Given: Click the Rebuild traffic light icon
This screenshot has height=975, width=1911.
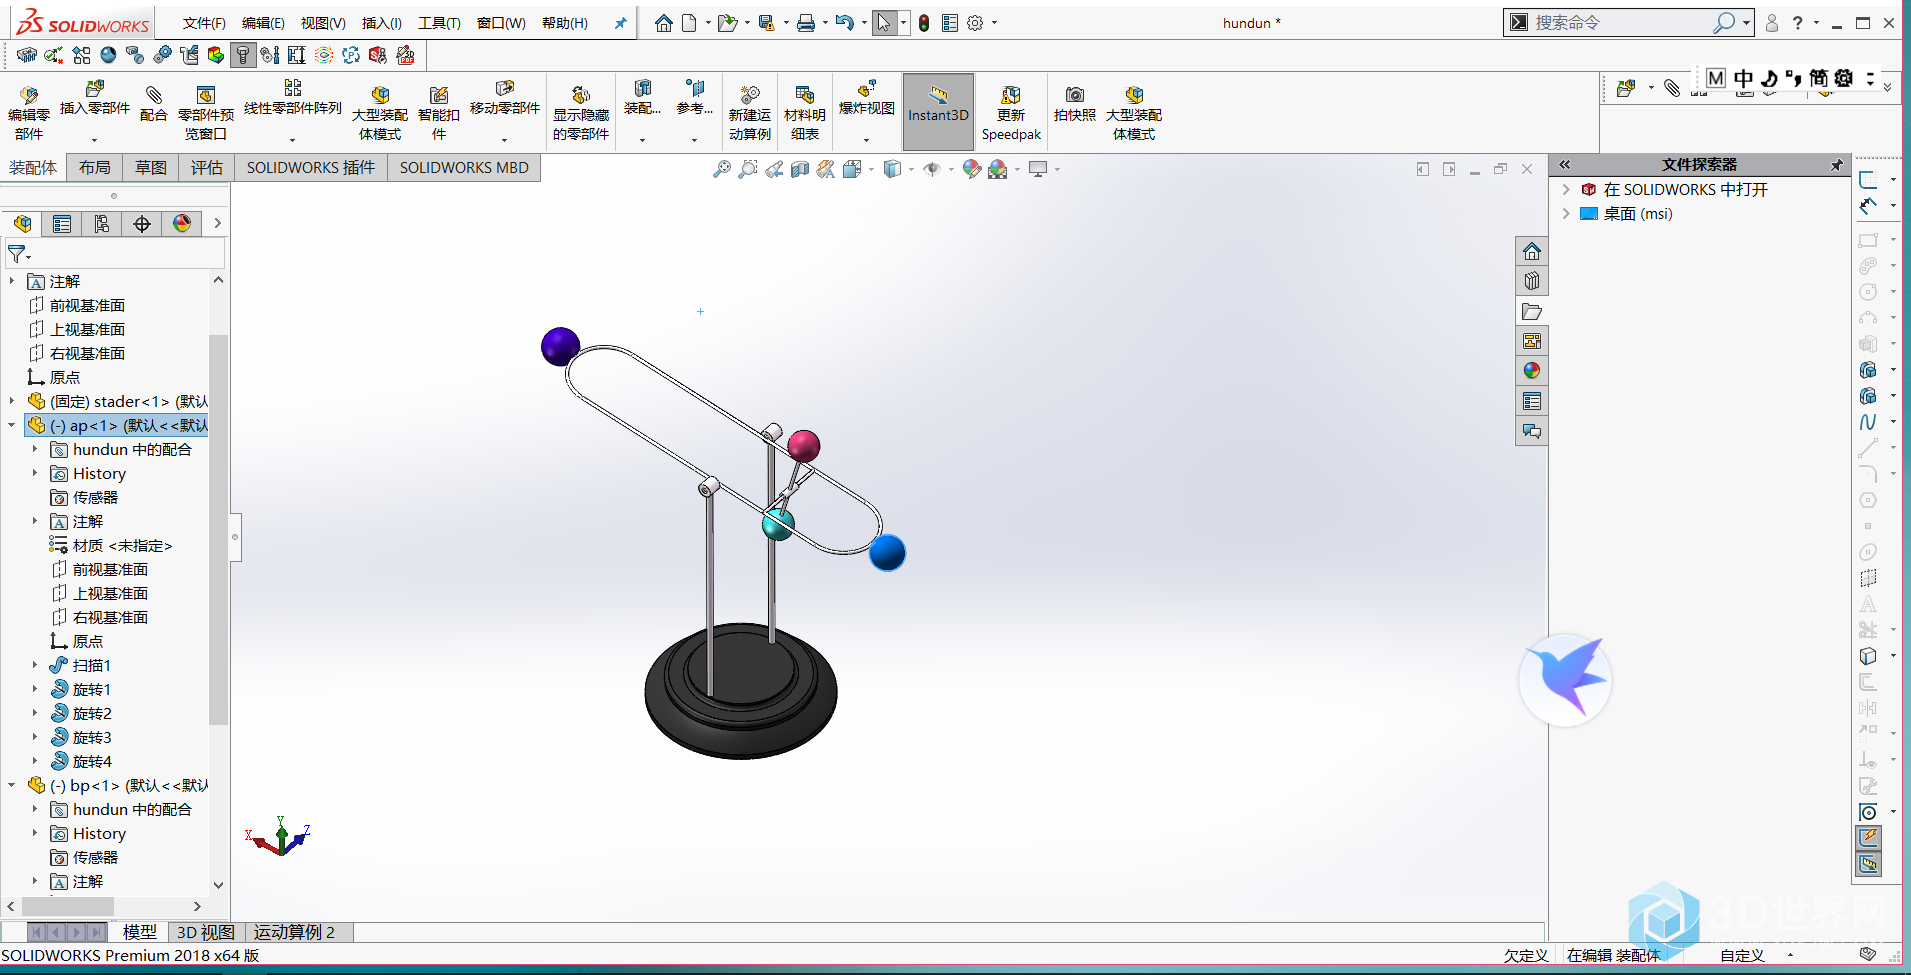Looking at the screenshot, I should (924, 23).
